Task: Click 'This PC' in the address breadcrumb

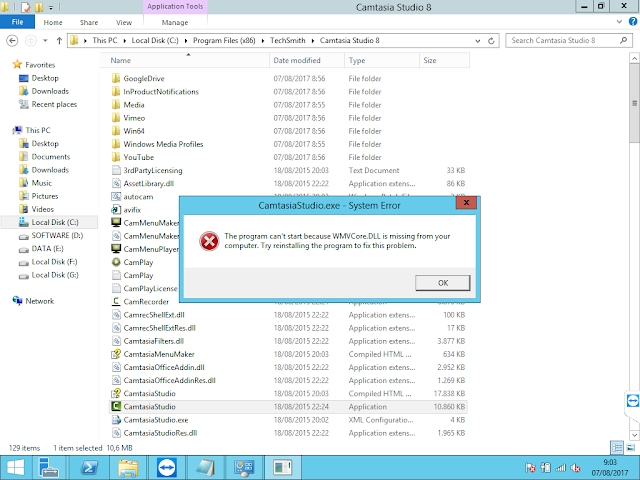Action: [x=104, y=40]
